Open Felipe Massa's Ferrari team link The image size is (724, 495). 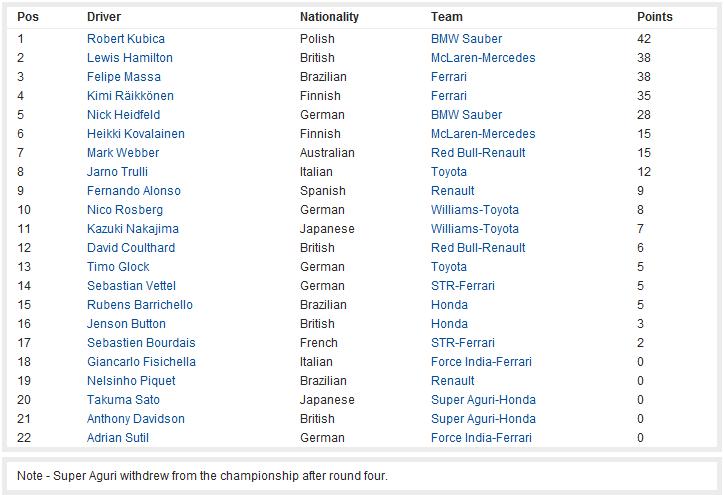click(448, 77)
